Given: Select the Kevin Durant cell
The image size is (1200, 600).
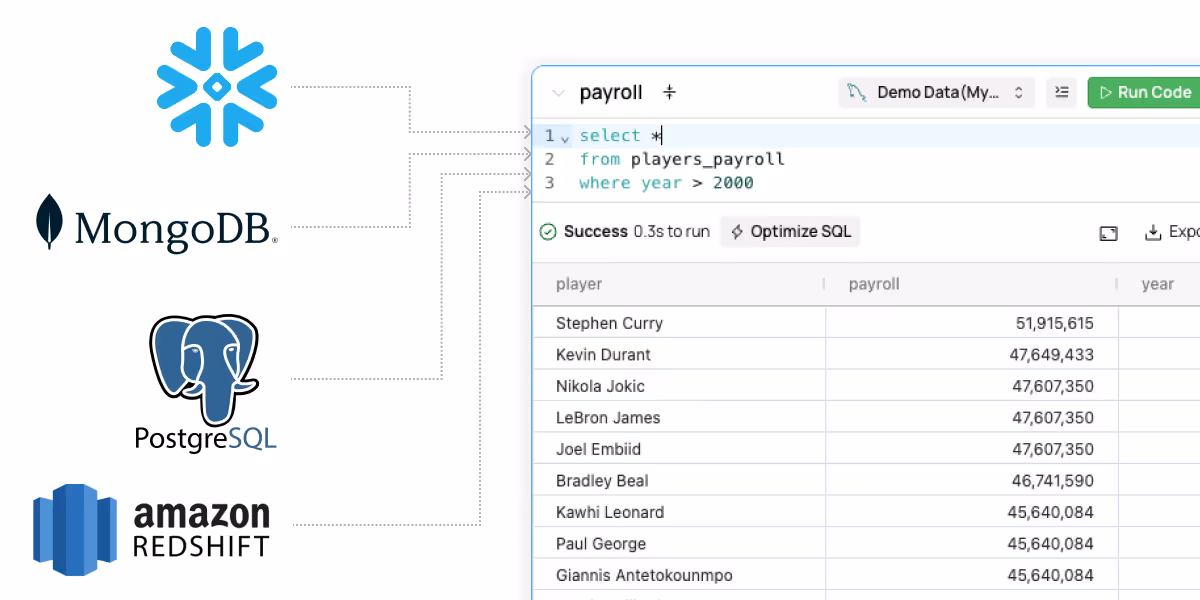Looking at the screenshot, I should point(679,354).
